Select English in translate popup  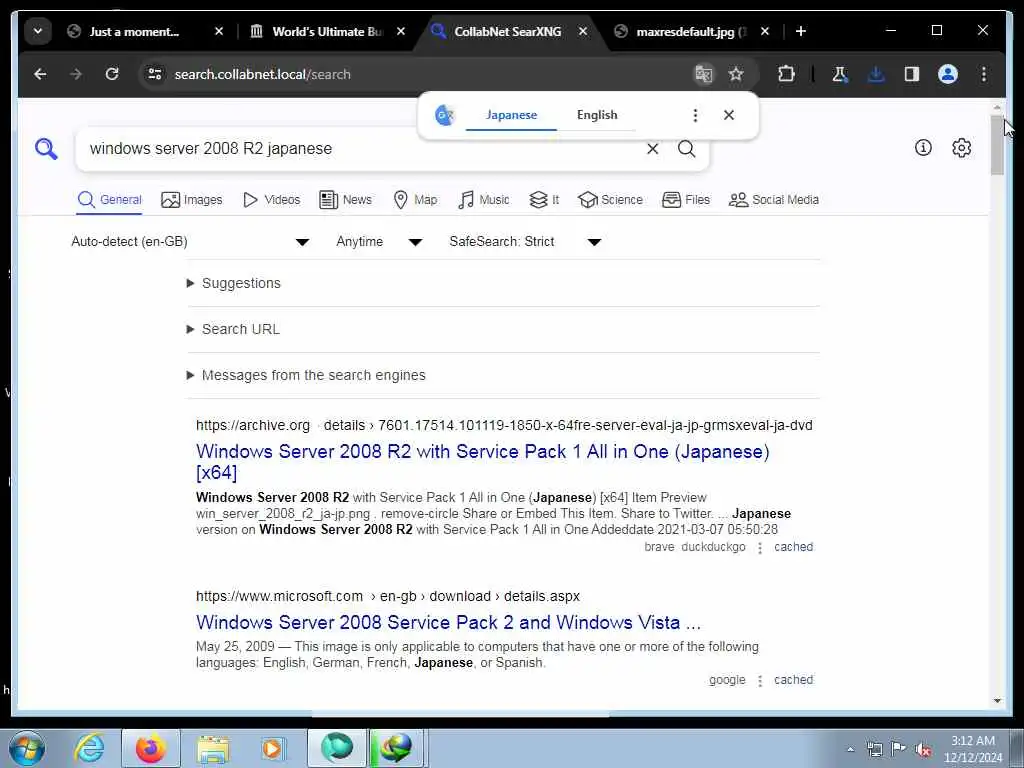click(x=597, y=115)
